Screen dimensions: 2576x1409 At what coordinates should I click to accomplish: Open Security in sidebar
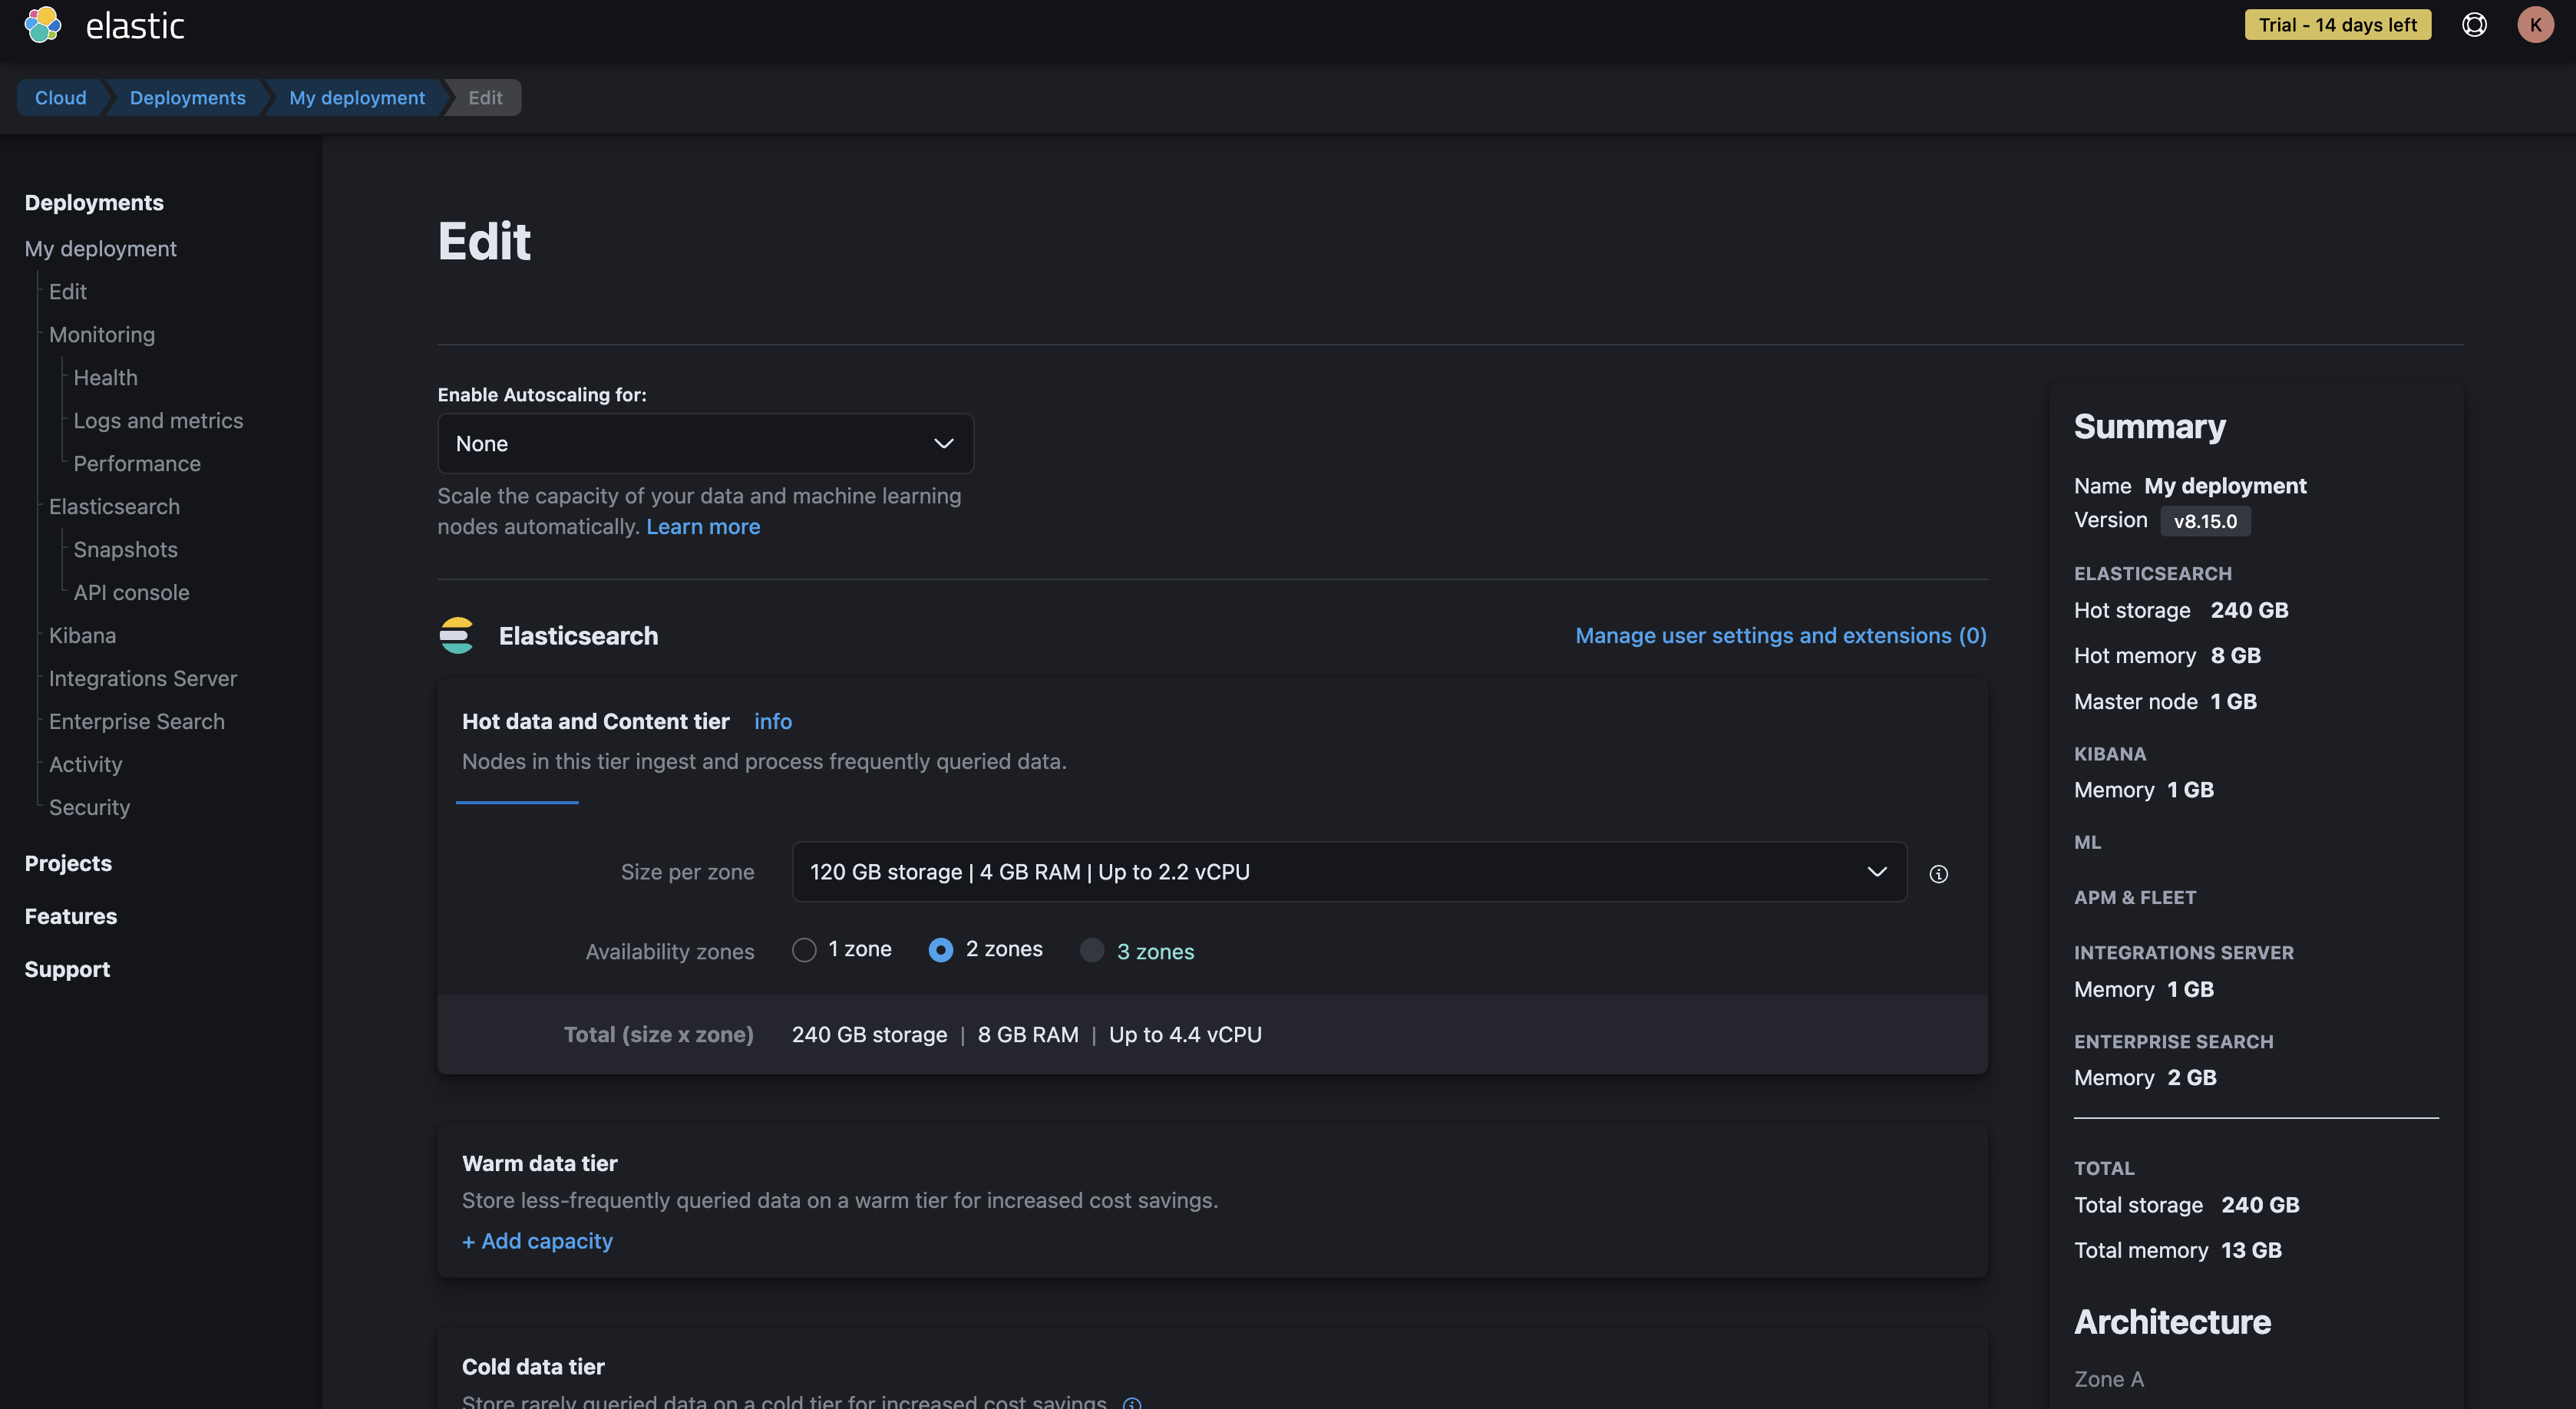(x=89, y=808)
